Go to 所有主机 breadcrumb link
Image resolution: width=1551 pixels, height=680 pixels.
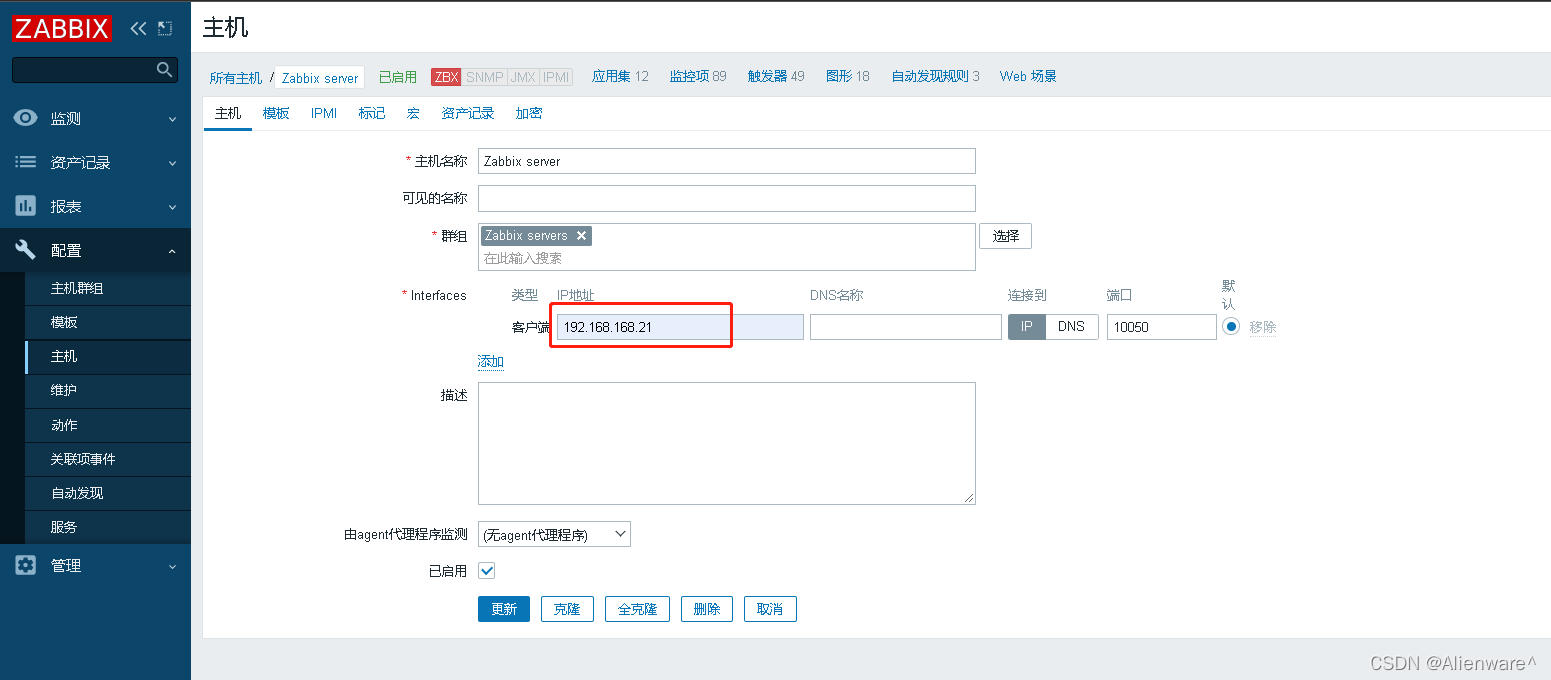[x=235, y=78]
